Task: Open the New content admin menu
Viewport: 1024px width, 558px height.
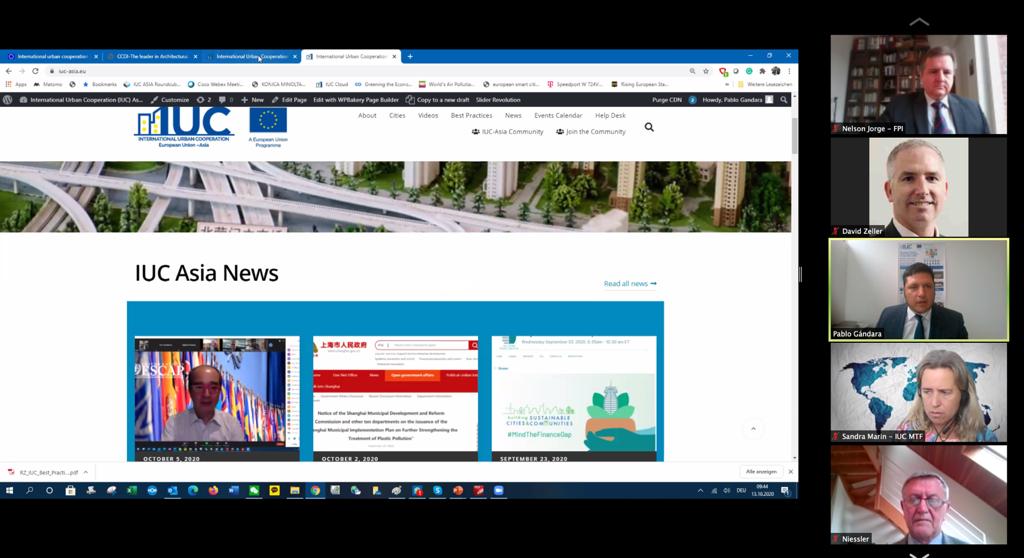Action: [252, 100]
